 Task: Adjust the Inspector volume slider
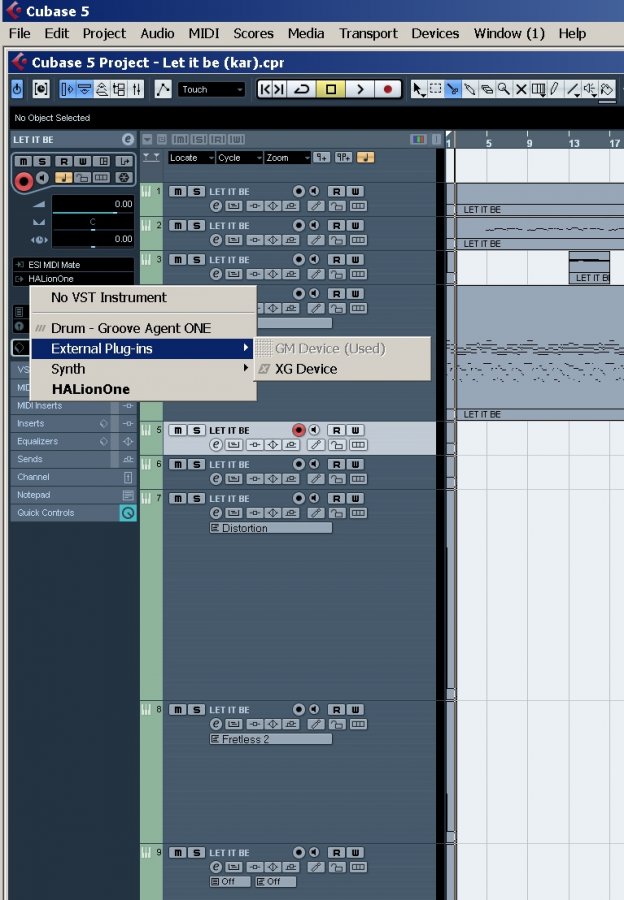click(x=93, y=205)
